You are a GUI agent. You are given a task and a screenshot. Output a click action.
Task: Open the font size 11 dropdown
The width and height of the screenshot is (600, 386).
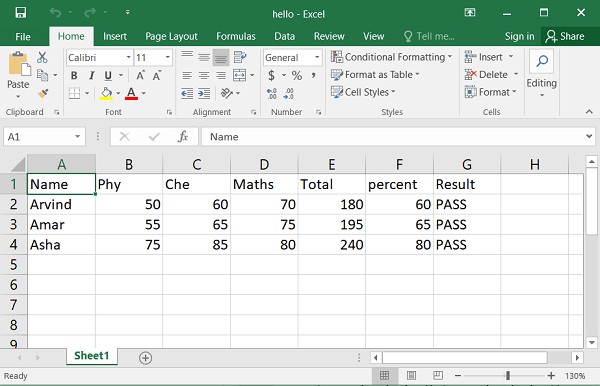167,57
